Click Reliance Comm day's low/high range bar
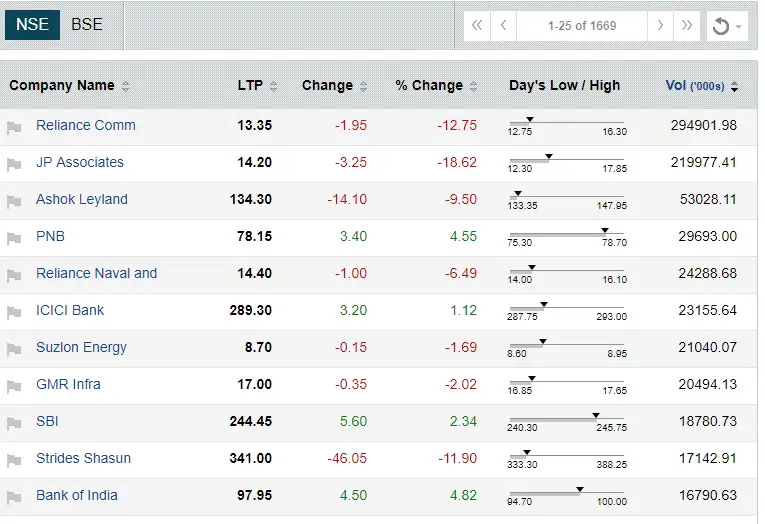Viewport: 765px width, 524px height. (567, 122)
